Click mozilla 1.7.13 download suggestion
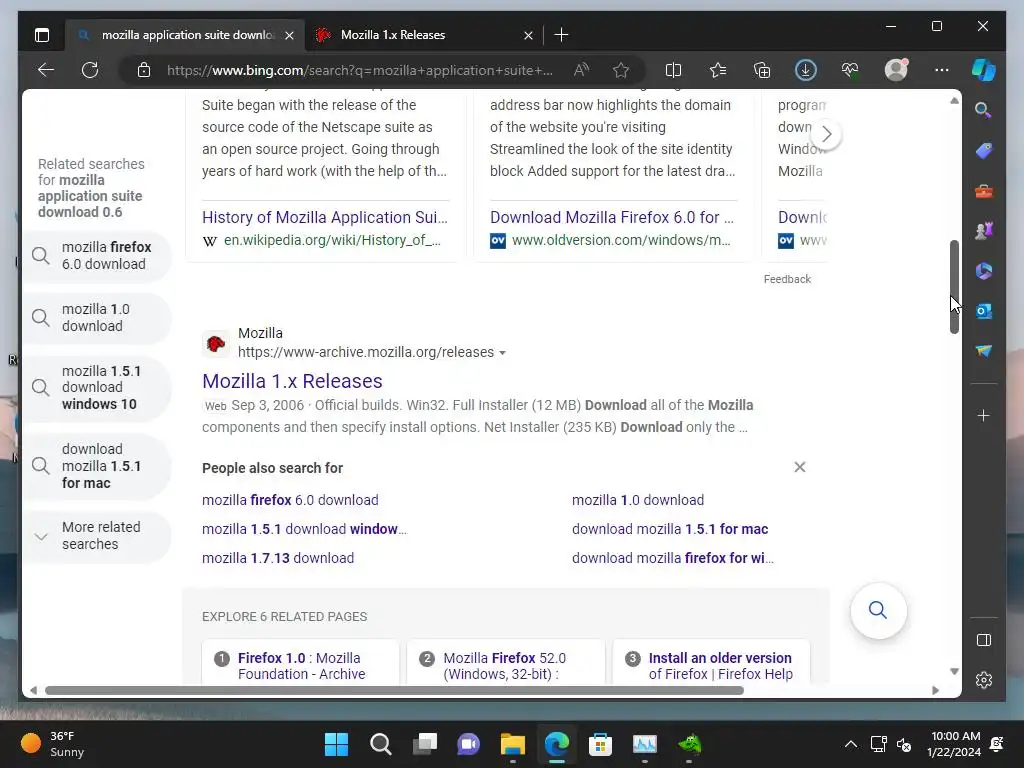This screenshot has height=768, width=1024. (x=278, y=558)
